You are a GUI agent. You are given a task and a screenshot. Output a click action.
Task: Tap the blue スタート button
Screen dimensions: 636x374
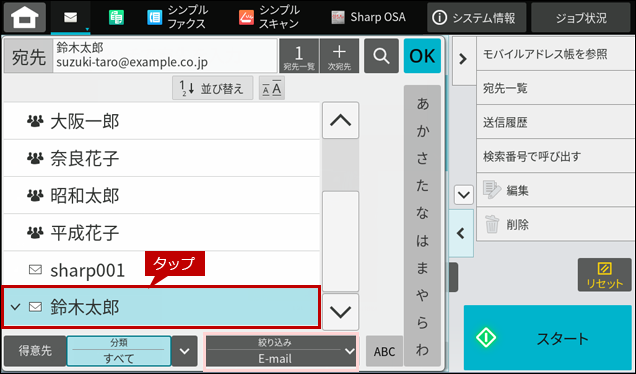[548, 338]
